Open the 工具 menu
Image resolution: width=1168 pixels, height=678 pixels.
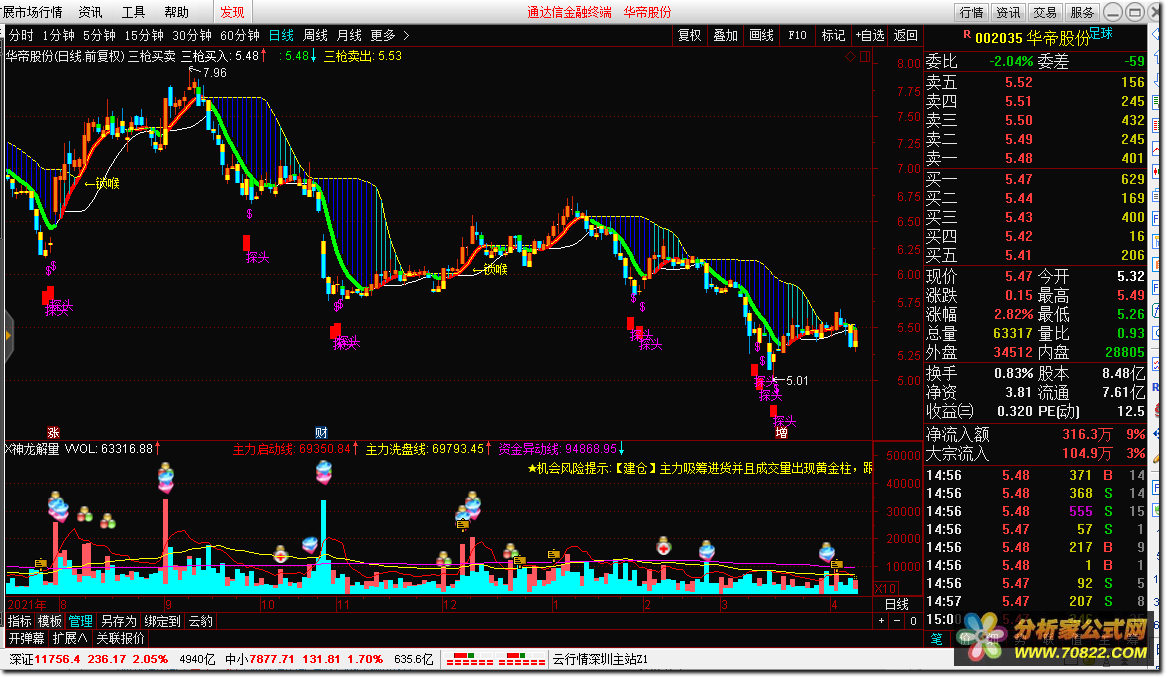click(133, 12)
